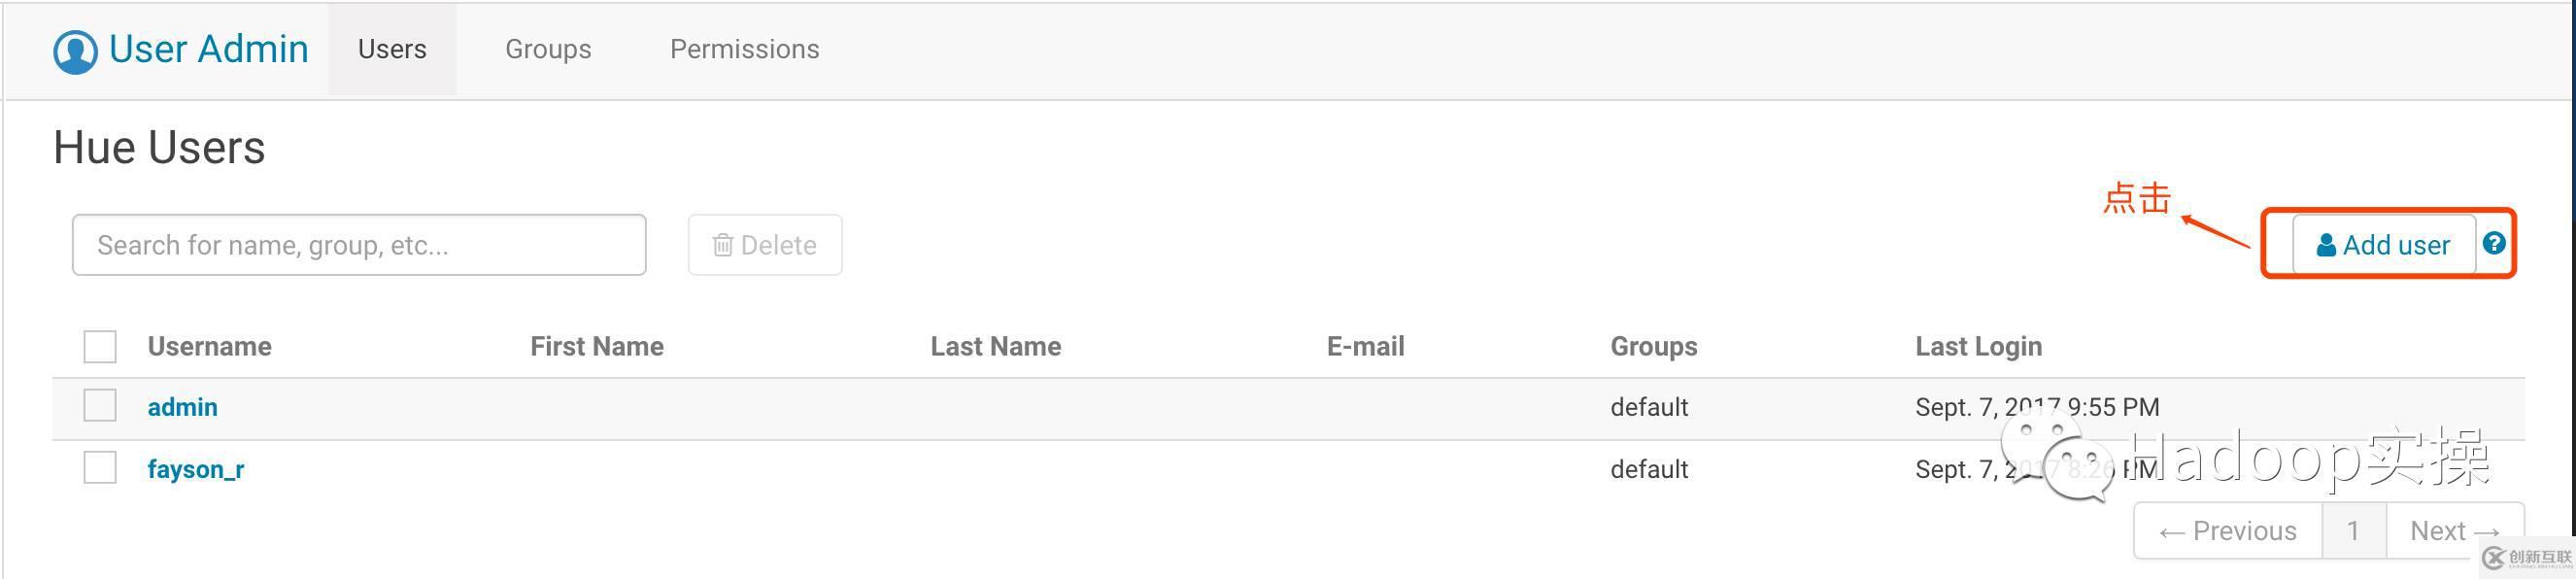The image size is (2576, 579).
Task: Open the Users tab
Action: click(392, 49)
